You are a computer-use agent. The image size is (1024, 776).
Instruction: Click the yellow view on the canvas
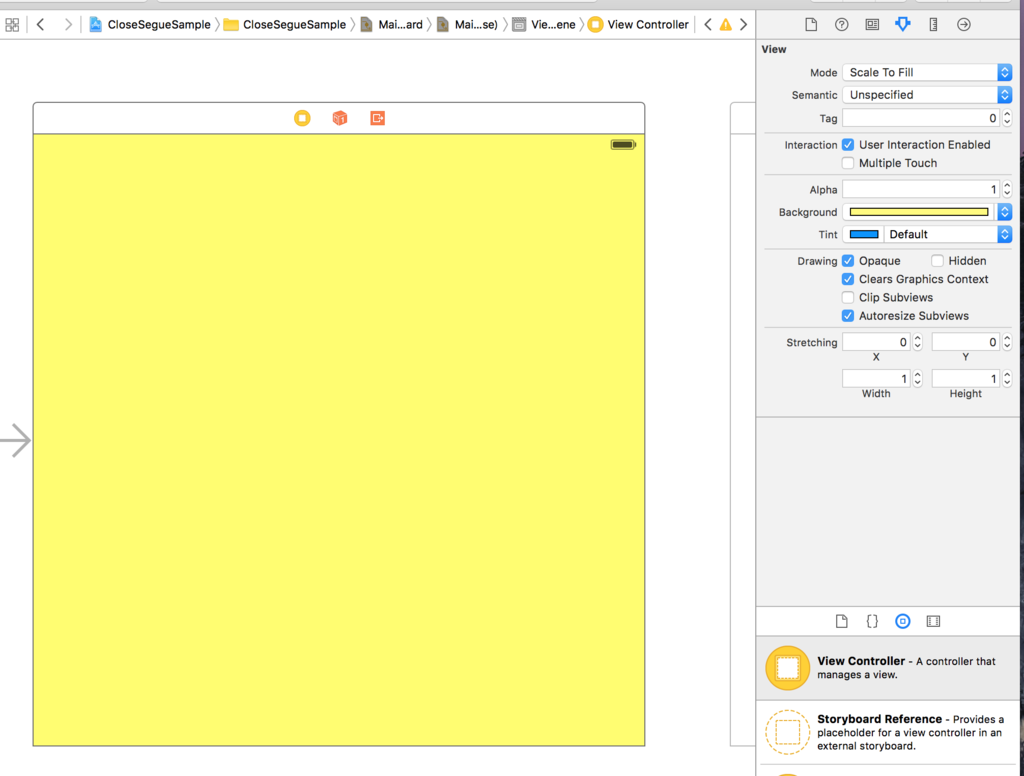pyautogui.click(x=339, y=440)
